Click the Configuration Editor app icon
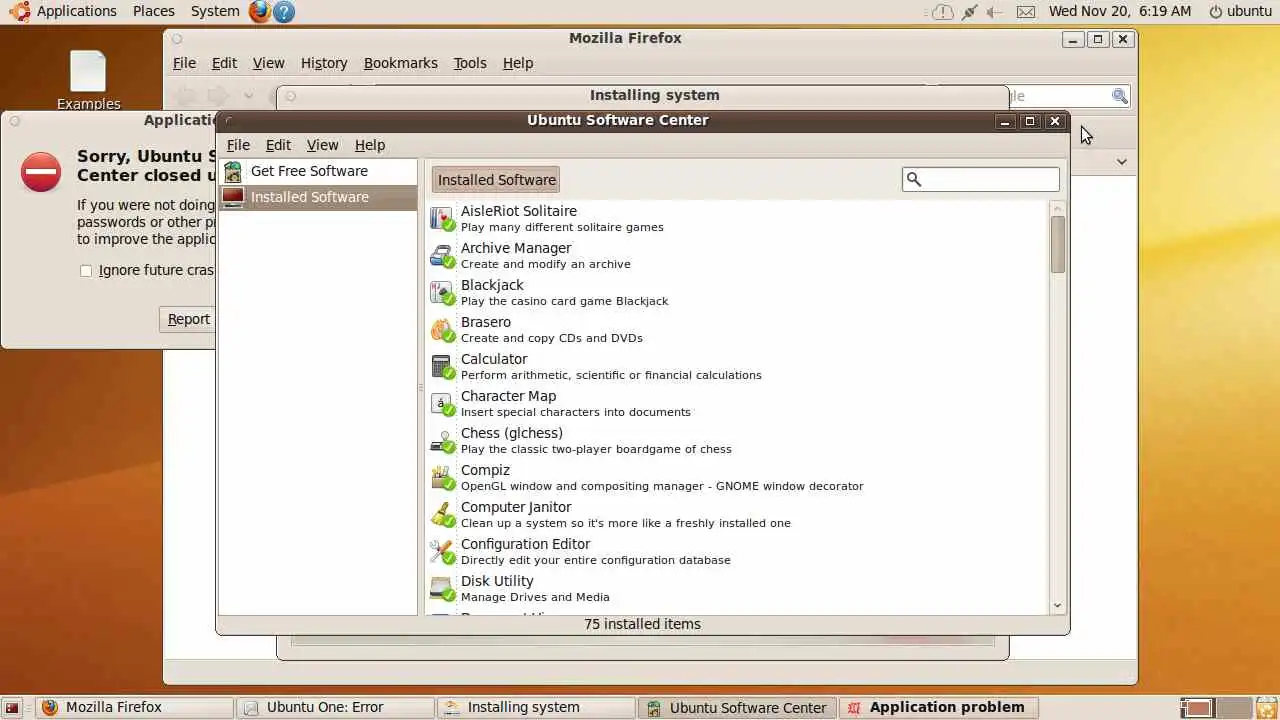 click(442, 552)
